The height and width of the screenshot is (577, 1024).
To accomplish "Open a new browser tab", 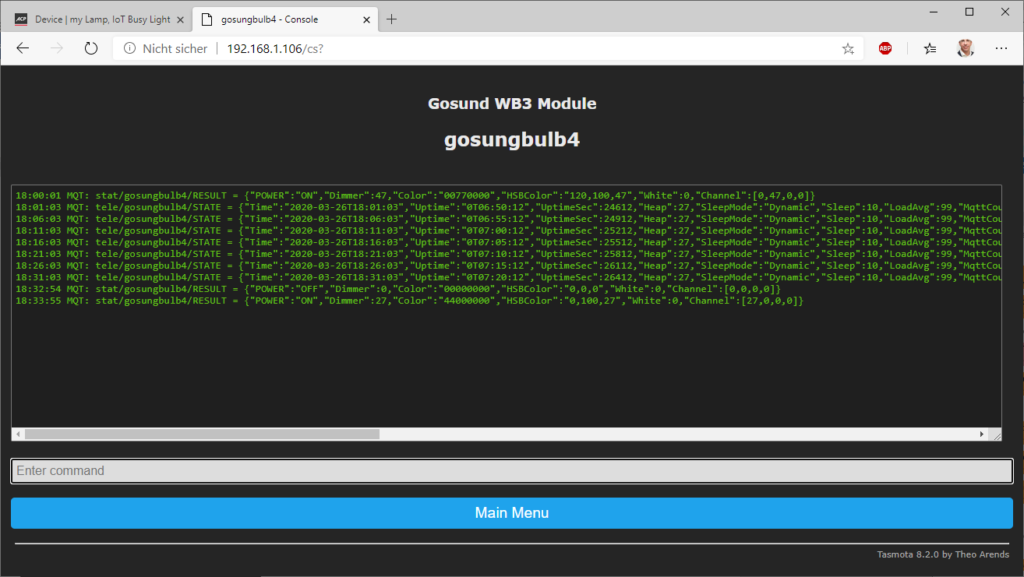I will point(391,20).
